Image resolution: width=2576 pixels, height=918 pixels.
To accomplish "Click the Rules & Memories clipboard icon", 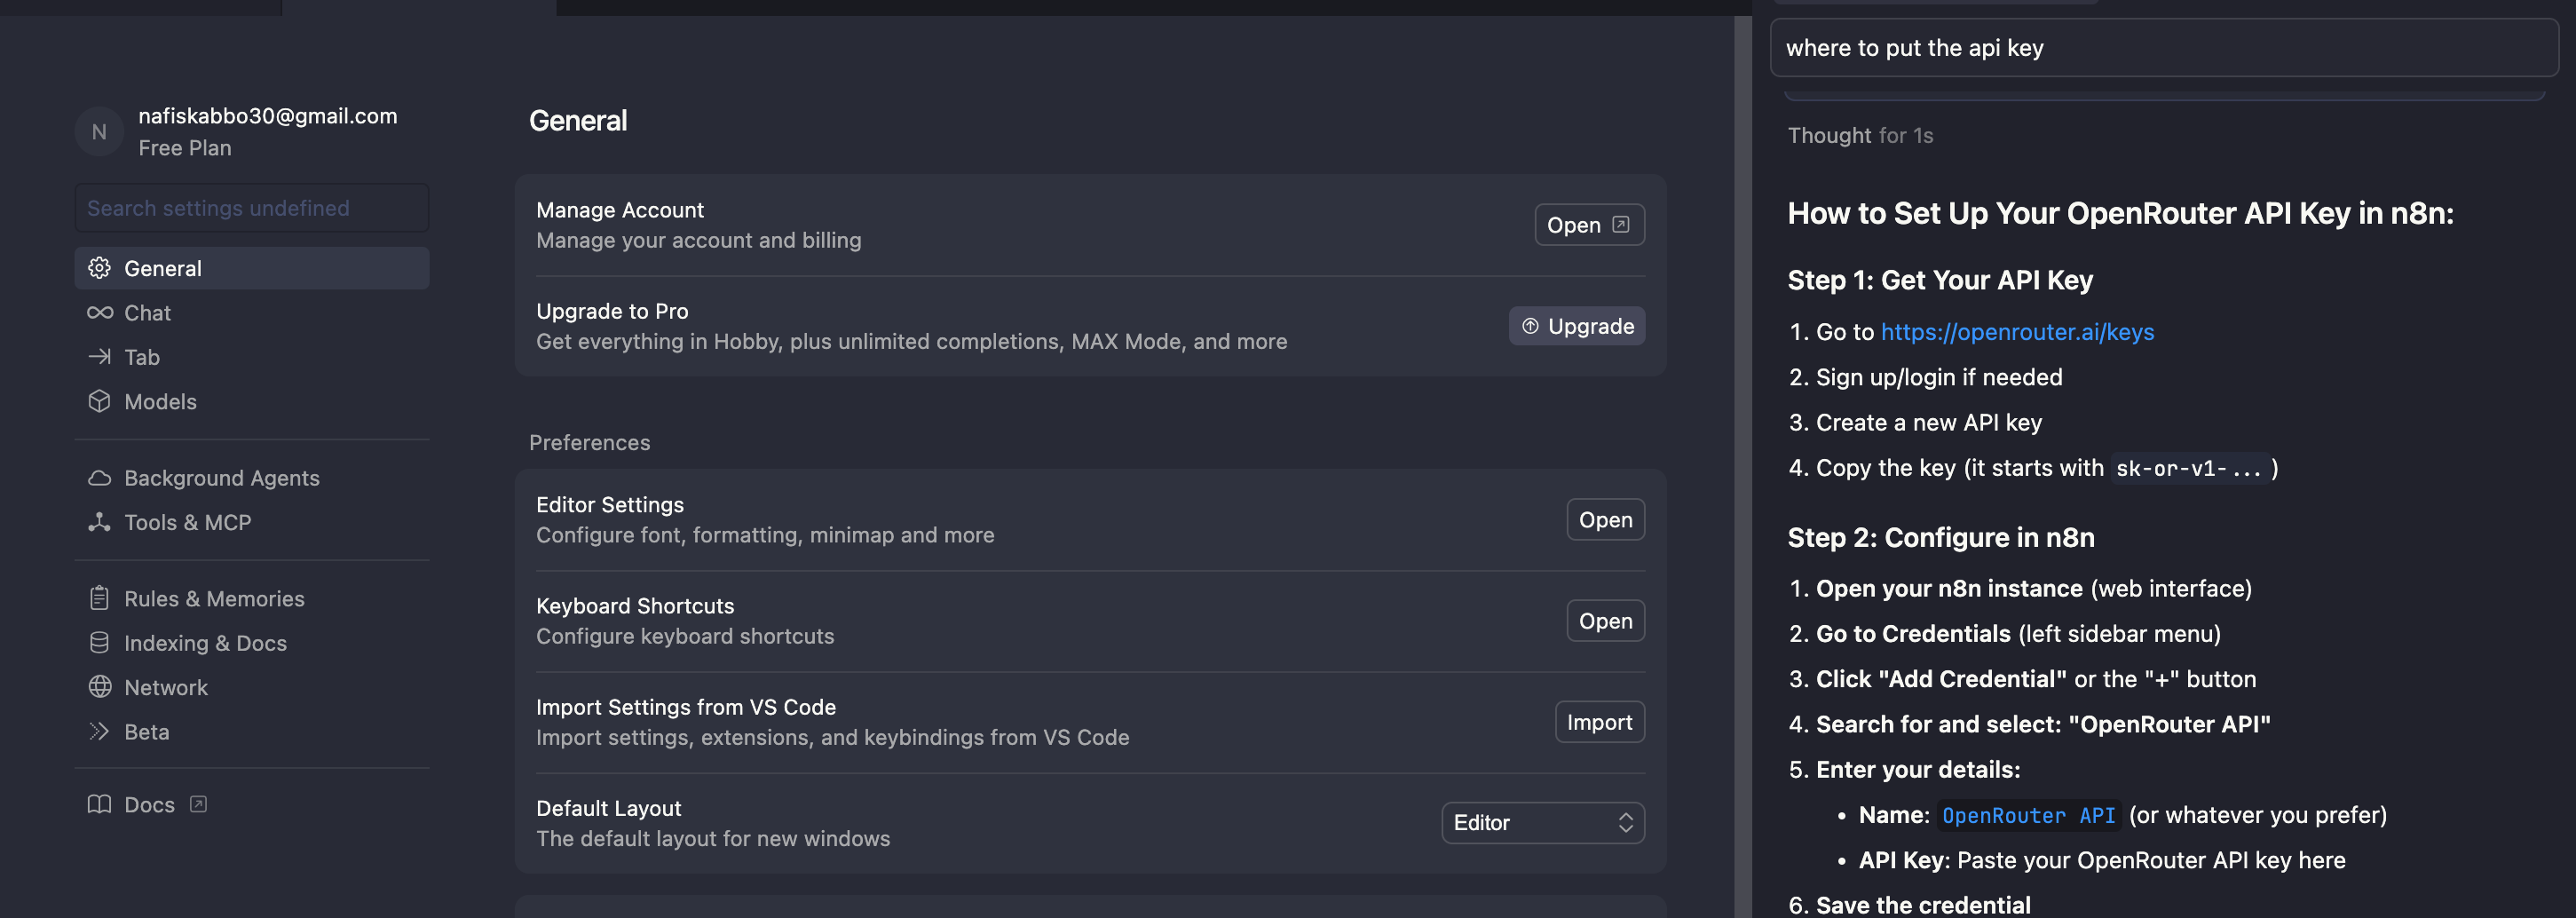I will [x=99, y=598].
